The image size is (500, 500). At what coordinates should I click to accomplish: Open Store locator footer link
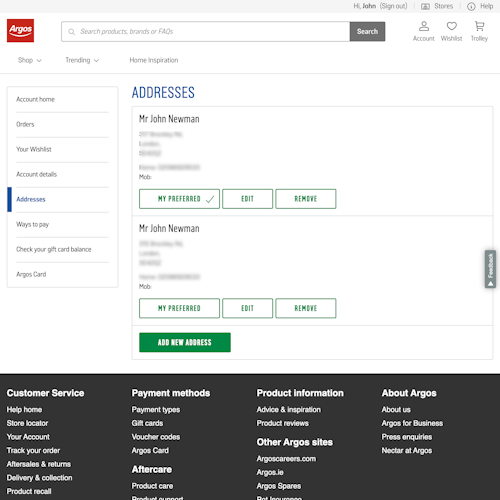[27, 423]
